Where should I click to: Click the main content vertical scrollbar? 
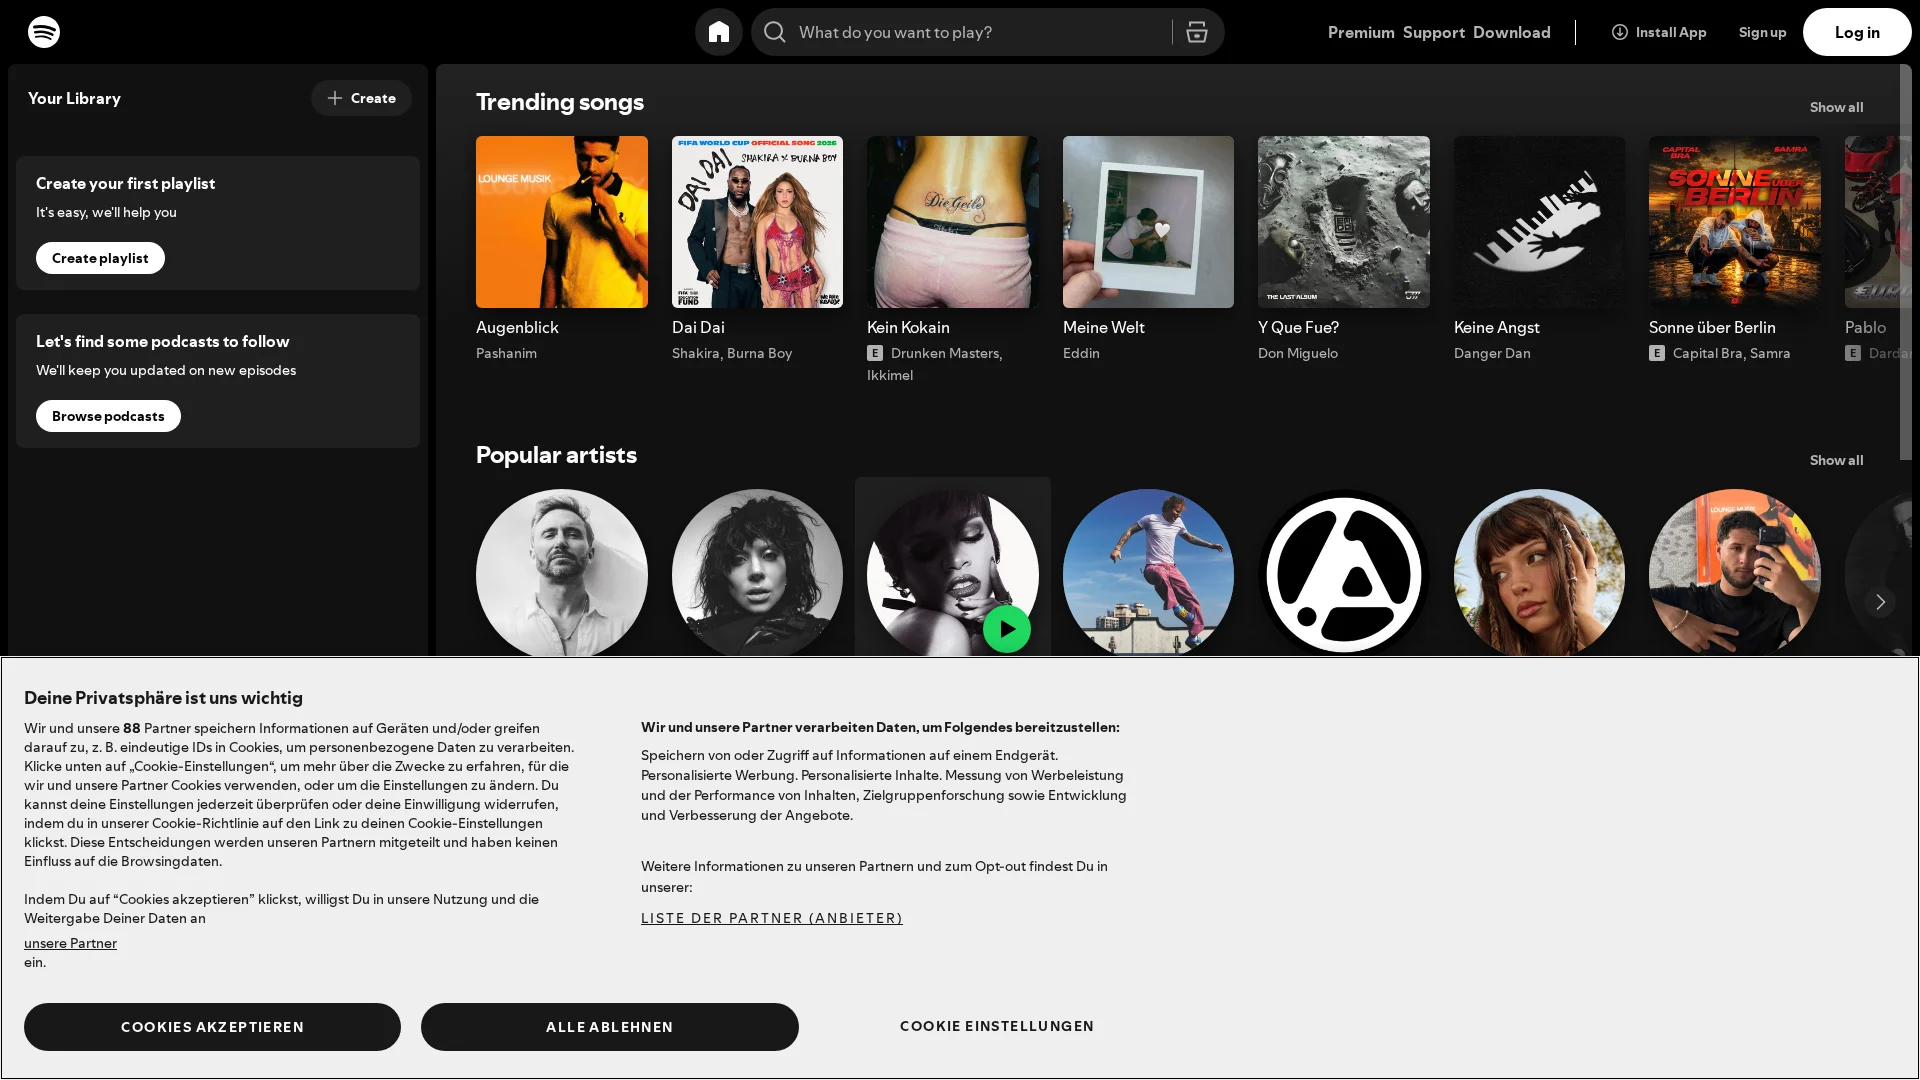(x=1905, y=262)
